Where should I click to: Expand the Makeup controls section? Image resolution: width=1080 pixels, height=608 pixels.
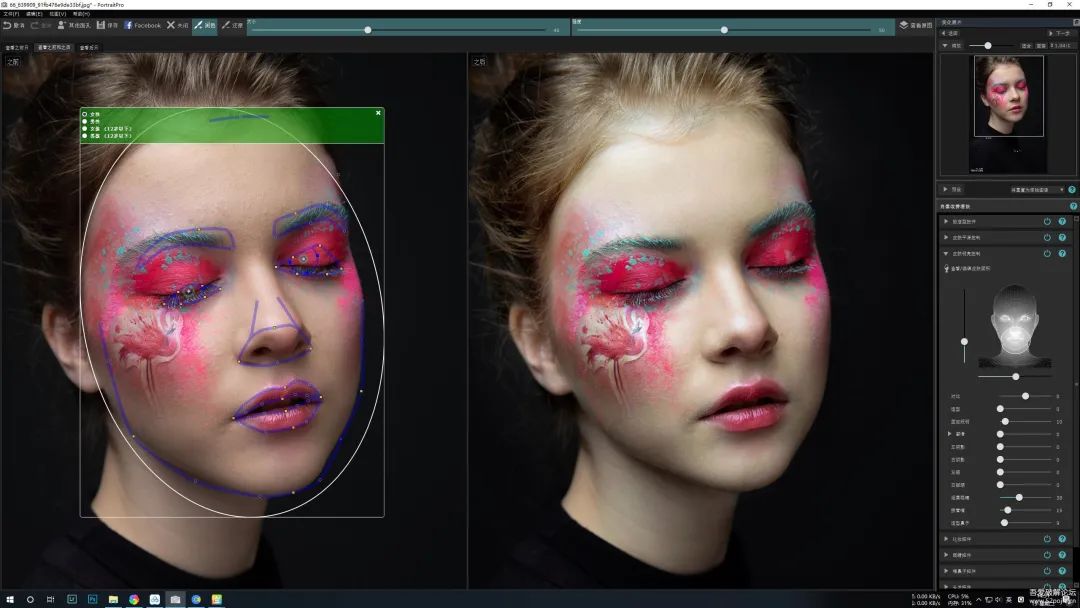(x=946, y=539)
